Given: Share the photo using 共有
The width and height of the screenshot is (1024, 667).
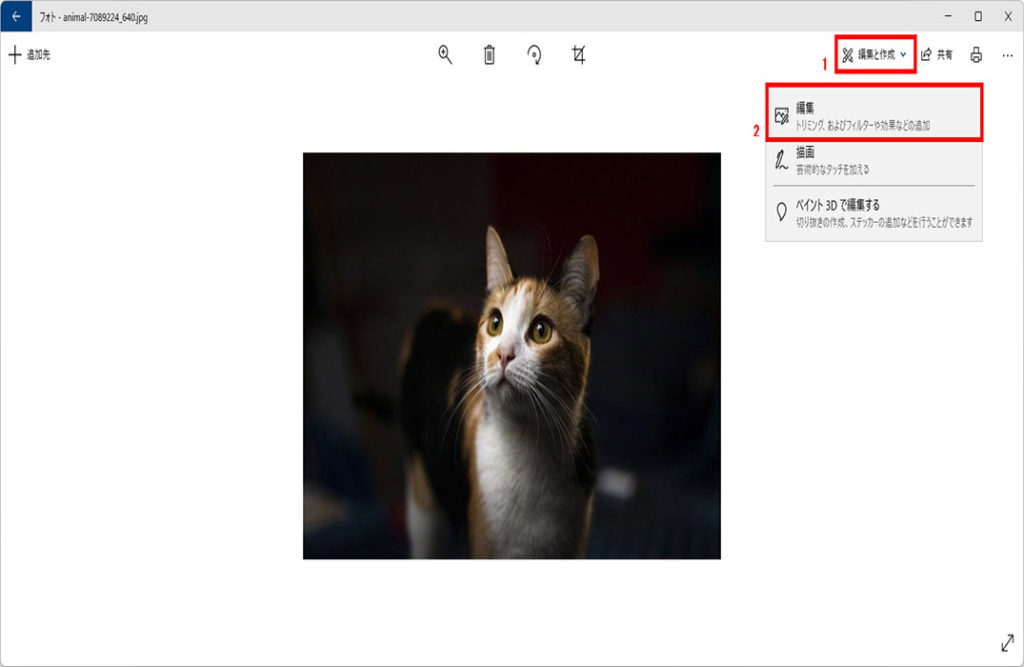Looking at the screenshot, I should (x=936, y=55).
